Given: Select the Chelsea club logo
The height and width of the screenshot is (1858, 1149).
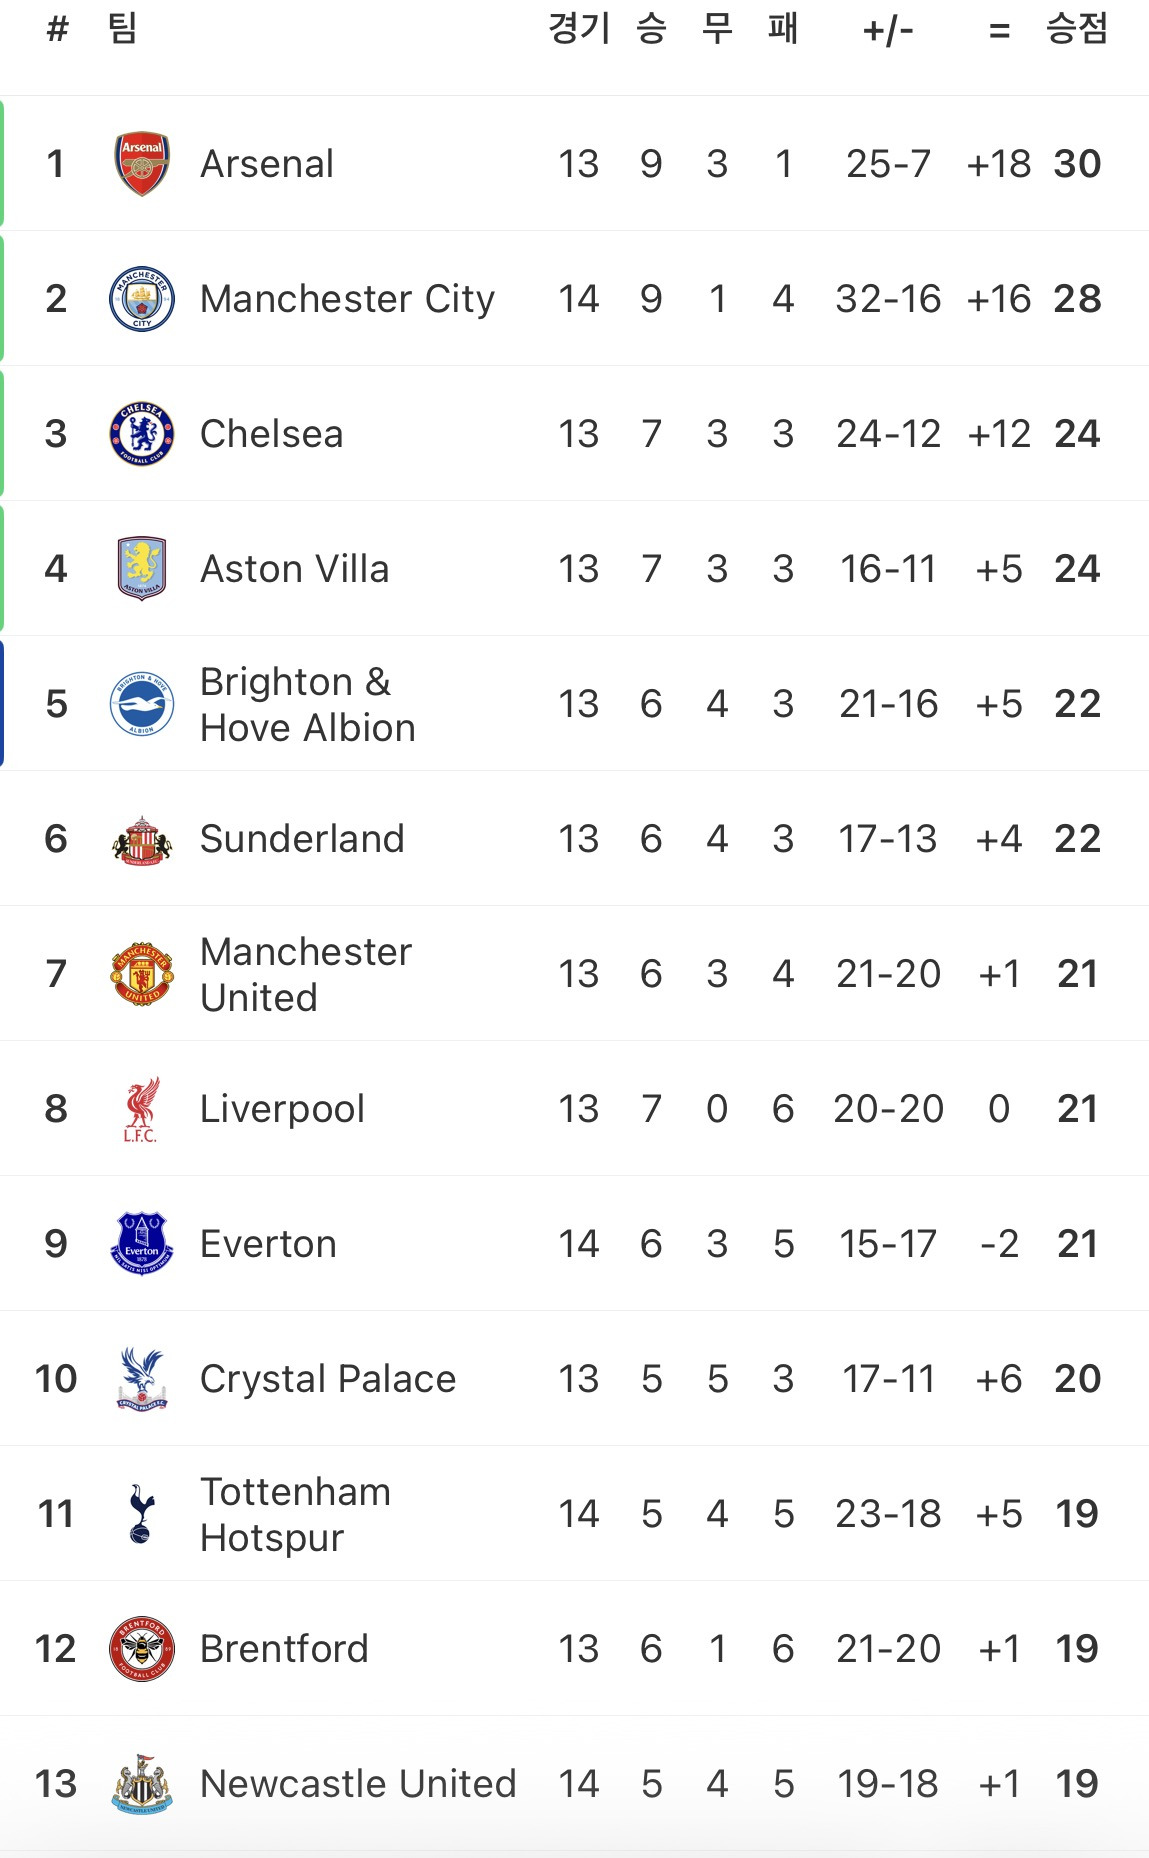Looking at the screenshot, I should tap(142, 434).
